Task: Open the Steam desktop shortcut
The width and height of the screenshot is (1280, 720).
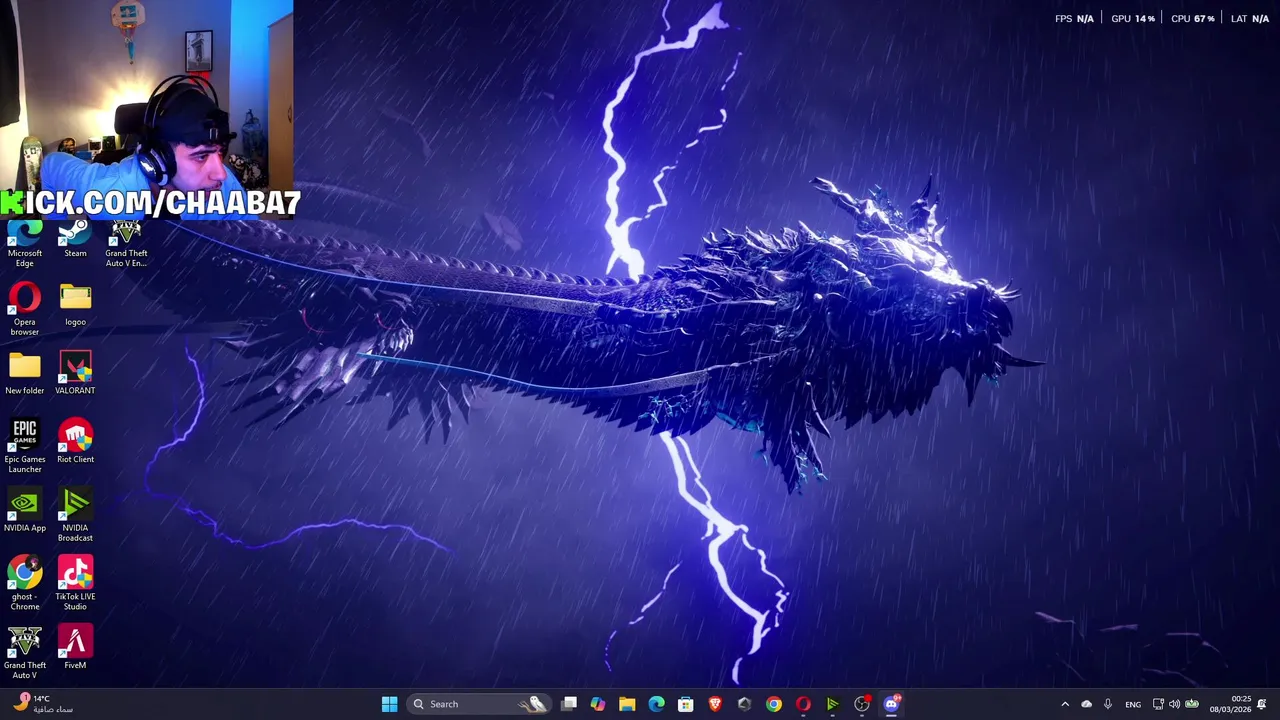Action: coord(75,240)
